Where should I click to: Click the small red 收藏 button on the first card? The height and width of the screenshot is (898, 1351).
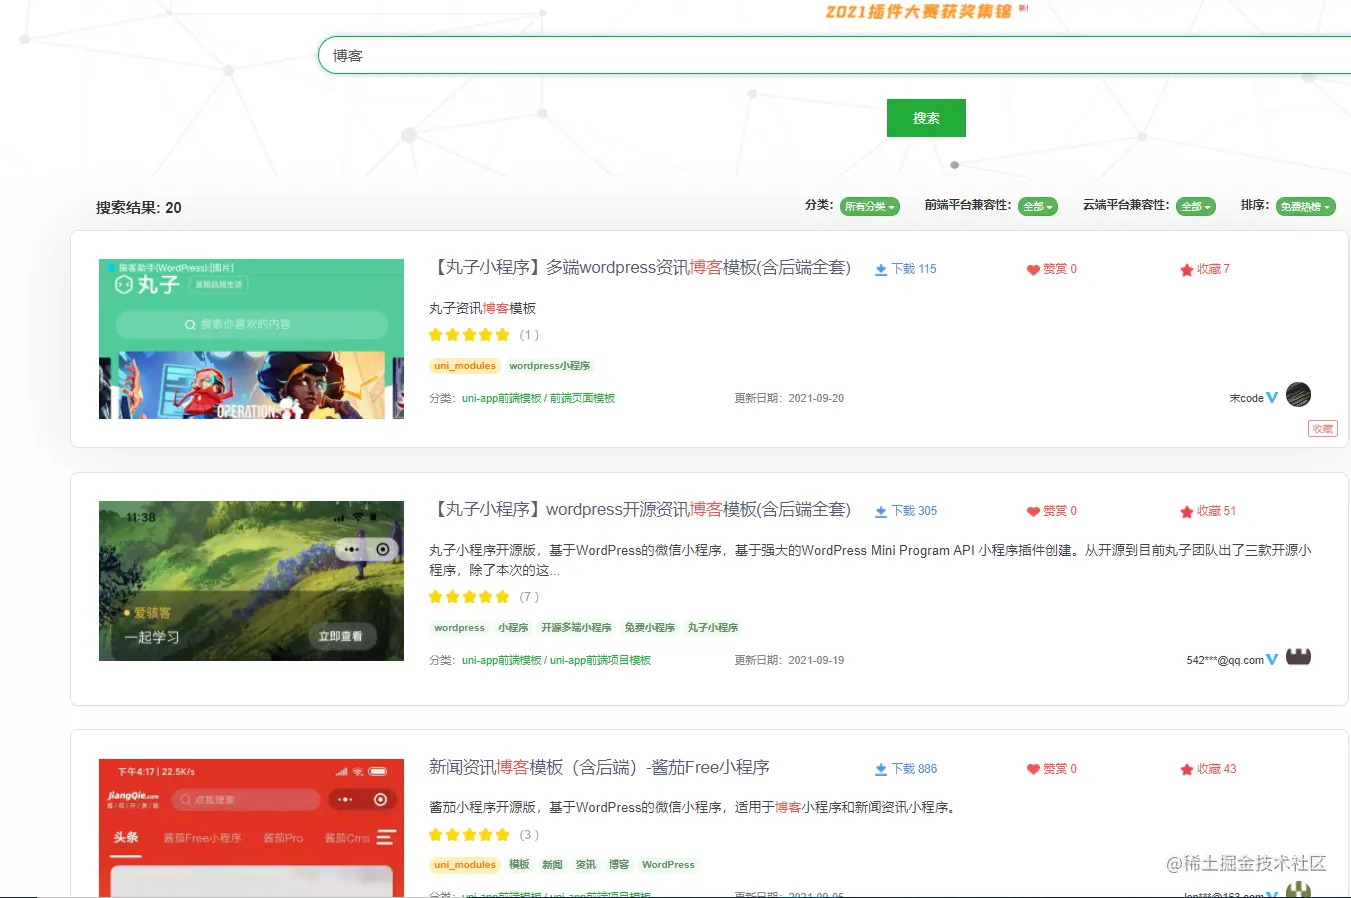1323,429
